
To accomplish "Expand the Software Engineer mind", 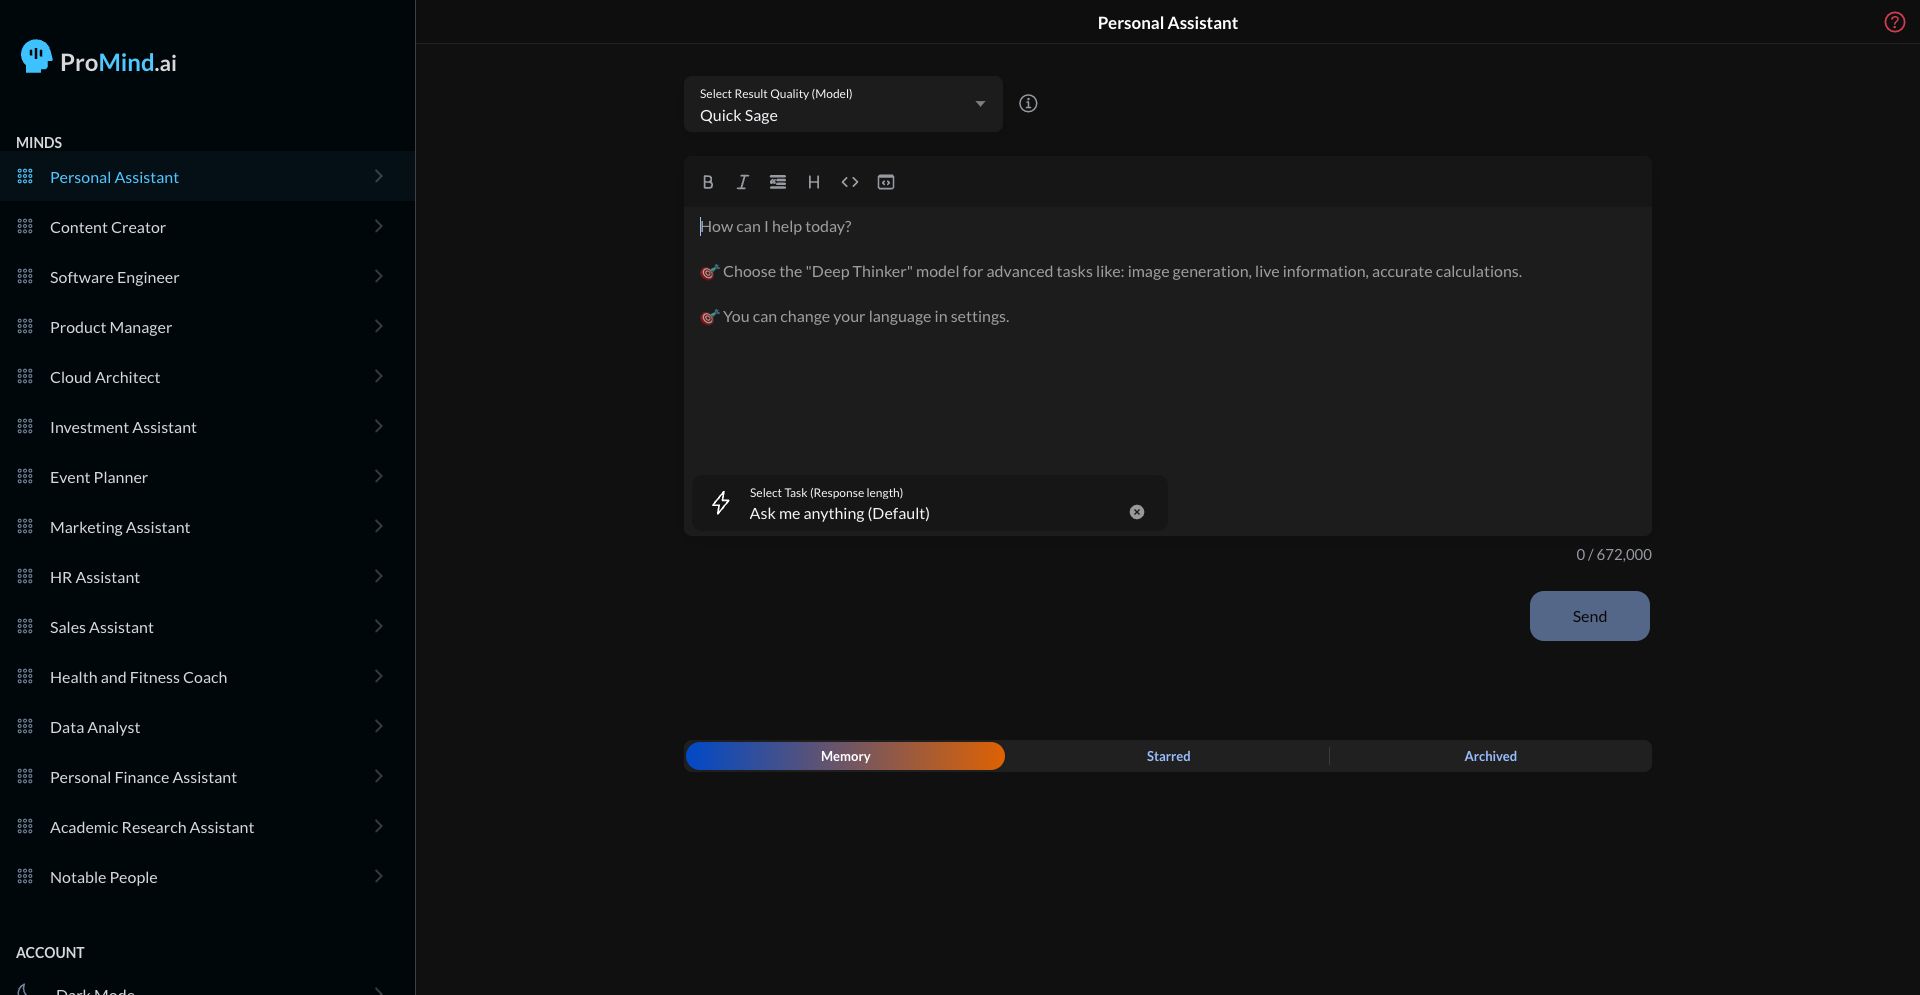I will tap(378, 277).
